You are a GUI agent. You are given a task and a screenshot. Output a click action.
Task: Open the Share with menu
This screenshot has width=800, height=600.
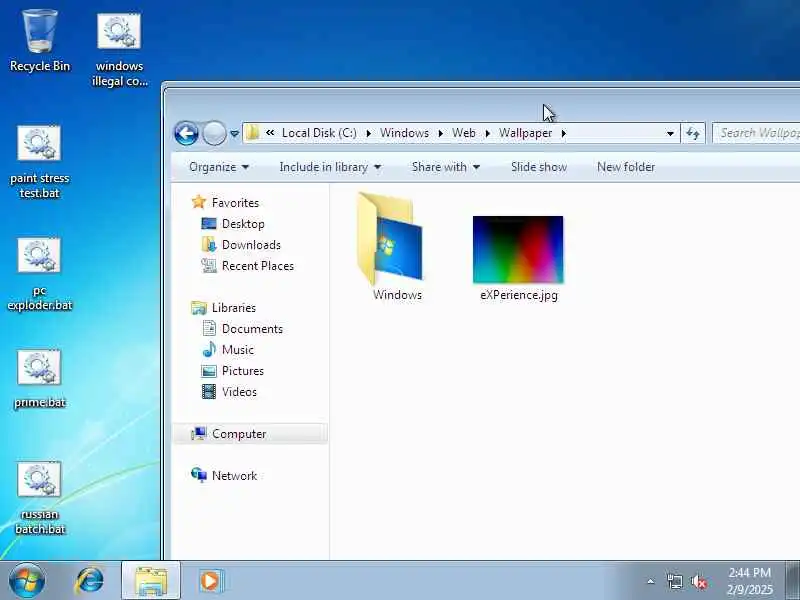445,167
